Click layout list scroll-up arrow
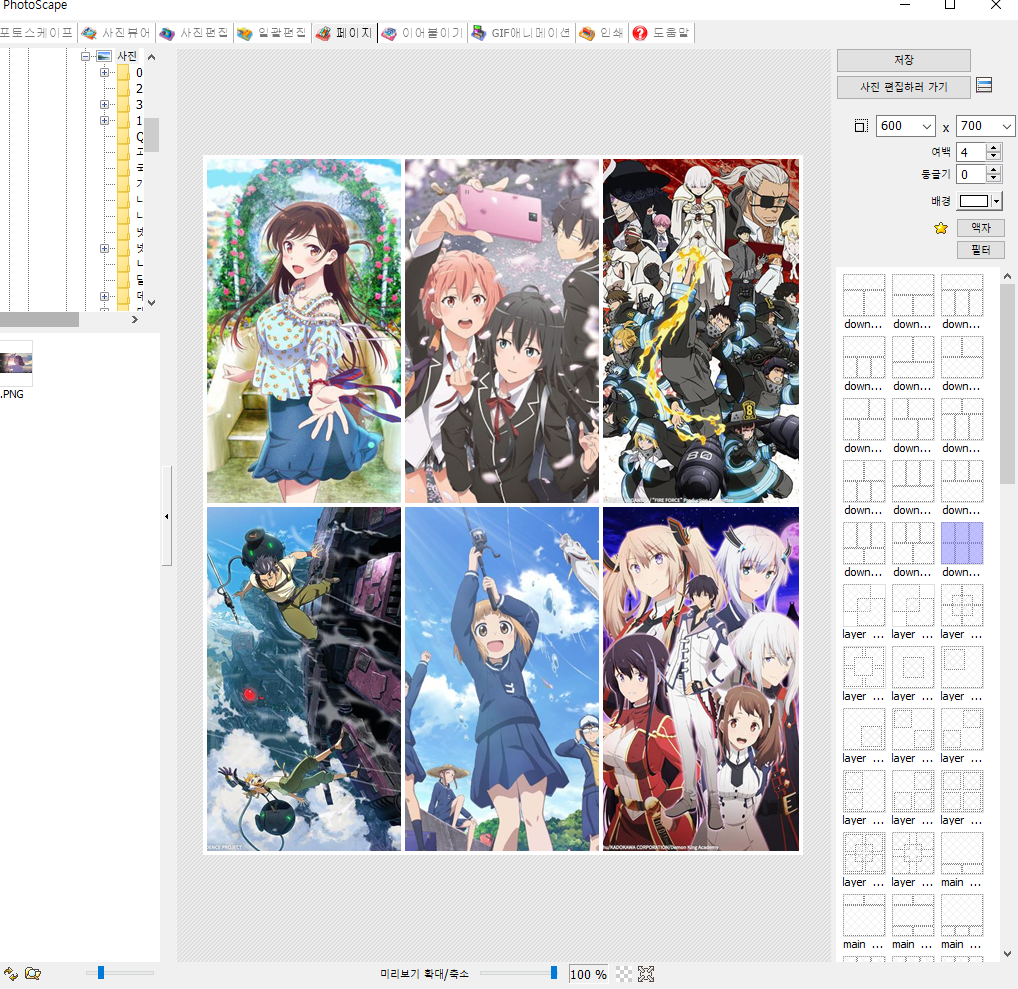 [x=1007, y=276]
